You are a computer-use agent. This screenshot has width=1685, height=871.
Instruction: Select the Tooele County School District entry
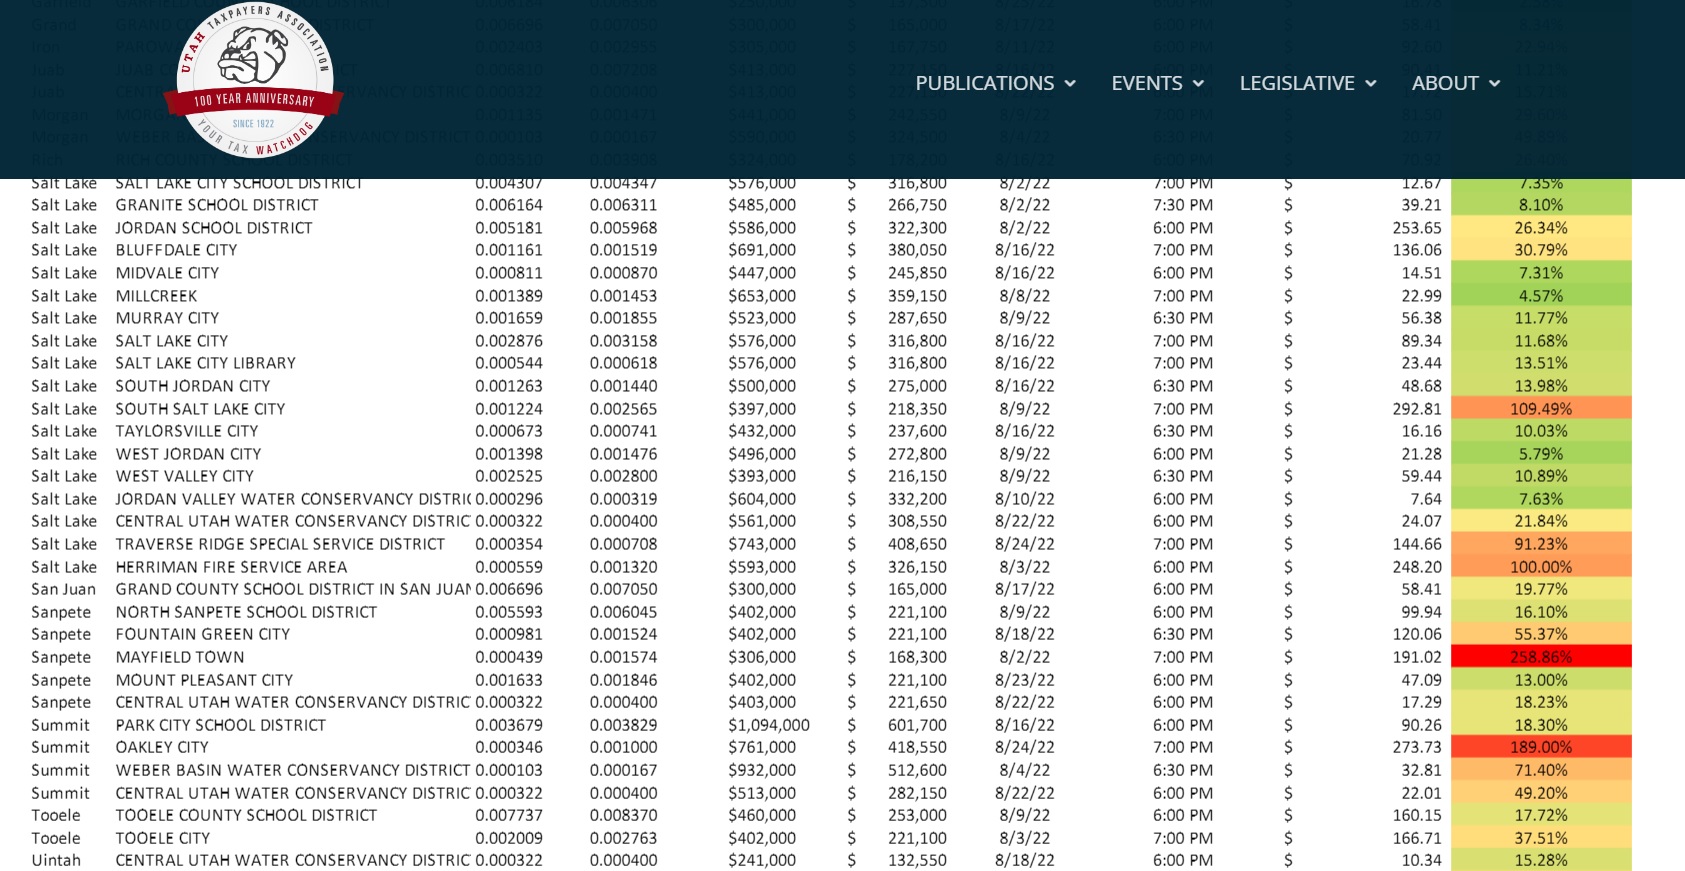(x=246, y=815)
